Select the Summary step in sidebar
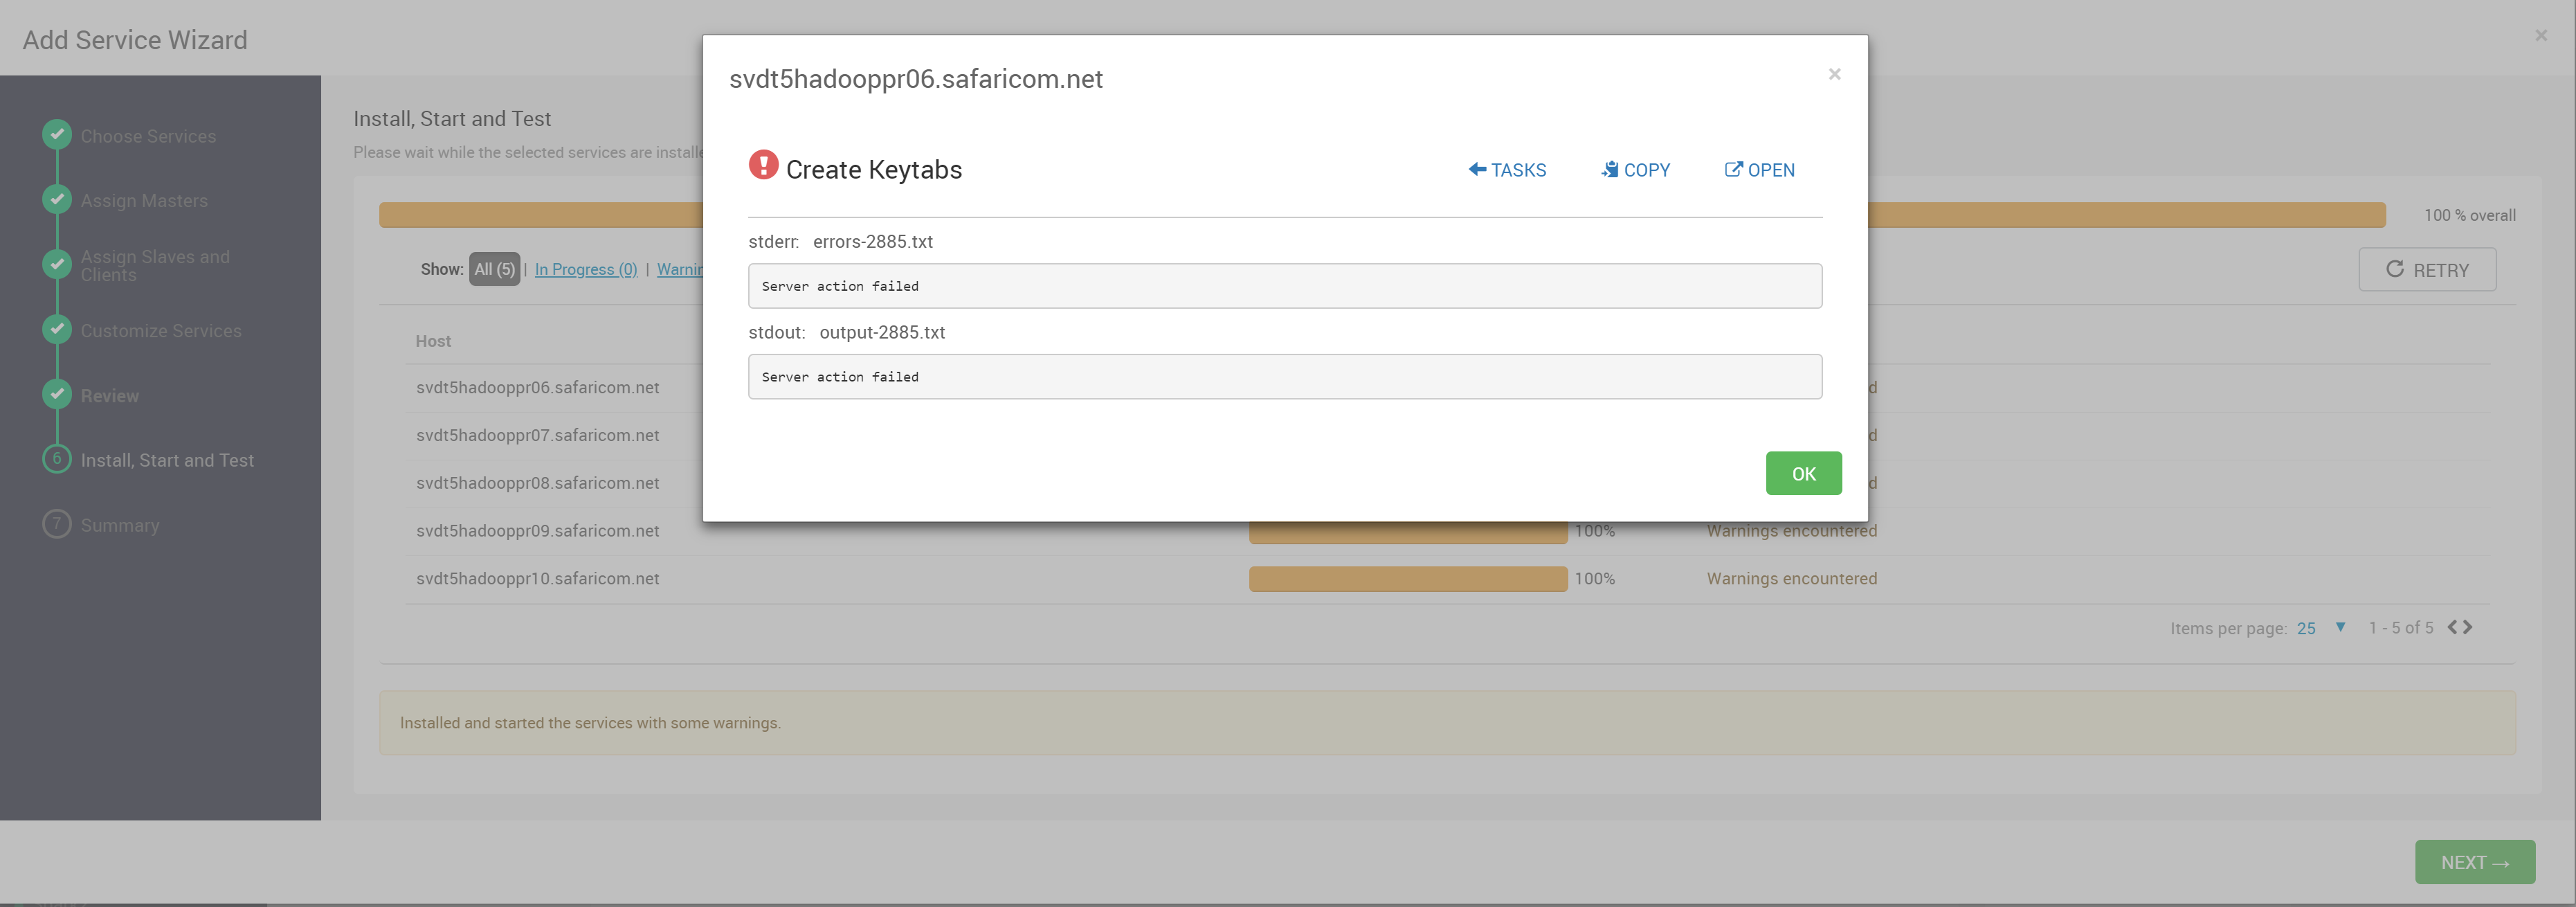 point(119,524)
